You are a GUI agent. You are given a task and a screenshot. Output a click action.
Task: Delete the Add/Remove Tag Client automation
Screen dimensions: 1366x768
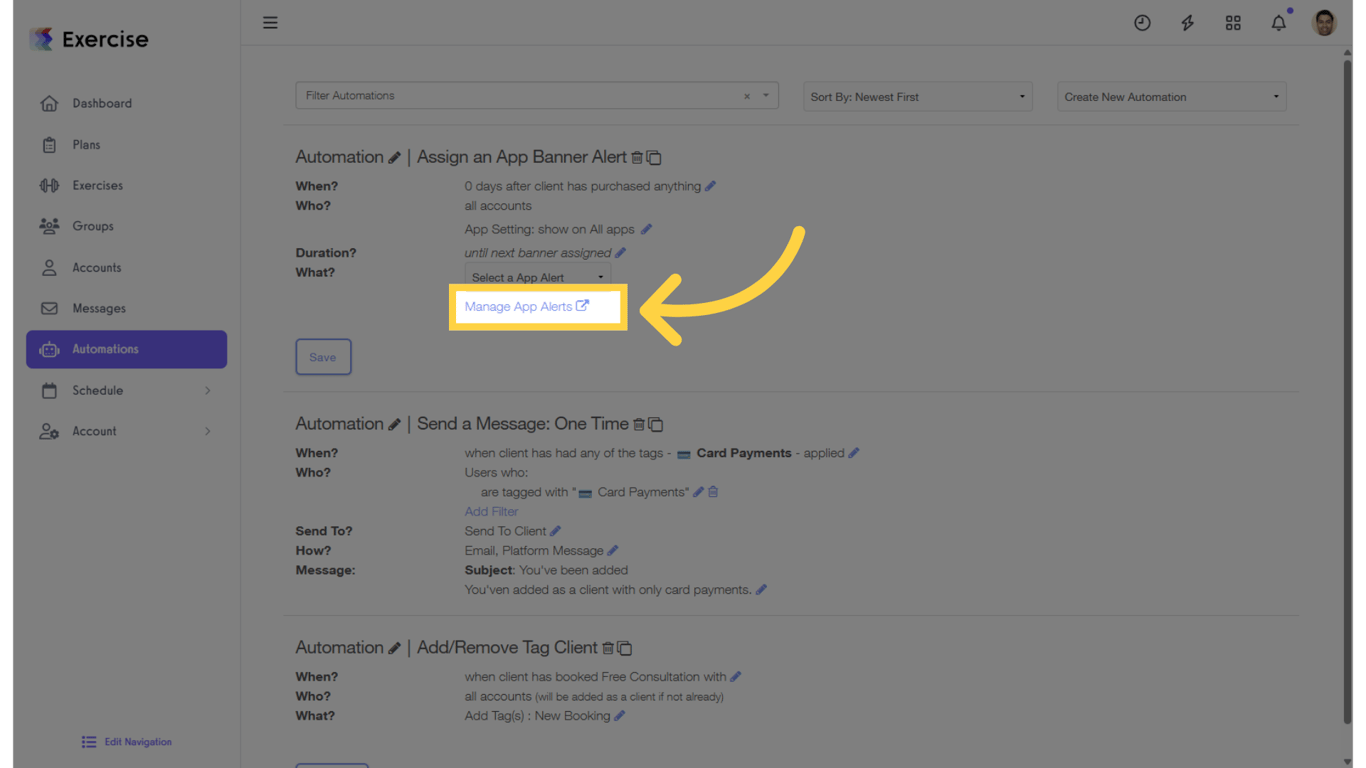[608, 649]
